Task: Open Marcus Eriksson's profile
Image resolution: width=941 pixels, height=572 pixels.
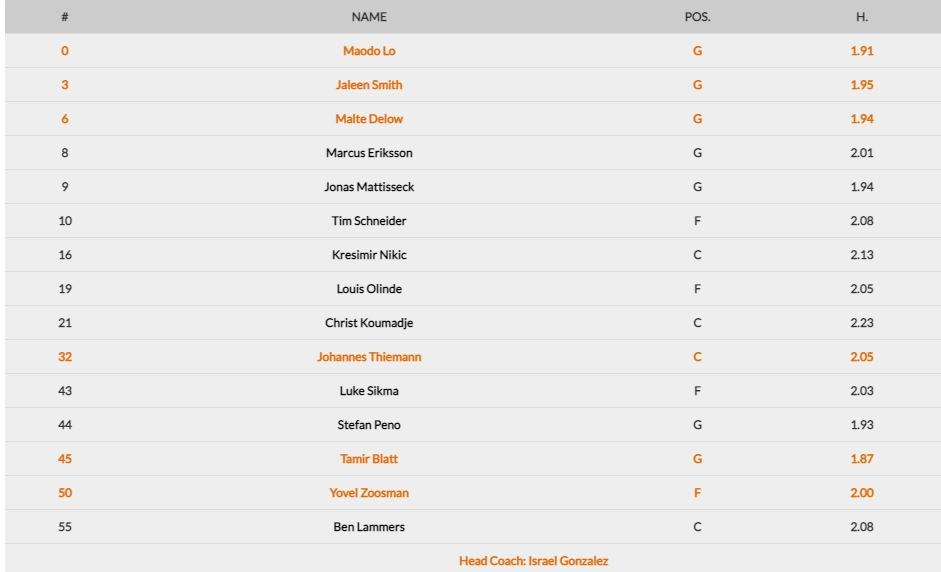Action: [x=369, y=153]
